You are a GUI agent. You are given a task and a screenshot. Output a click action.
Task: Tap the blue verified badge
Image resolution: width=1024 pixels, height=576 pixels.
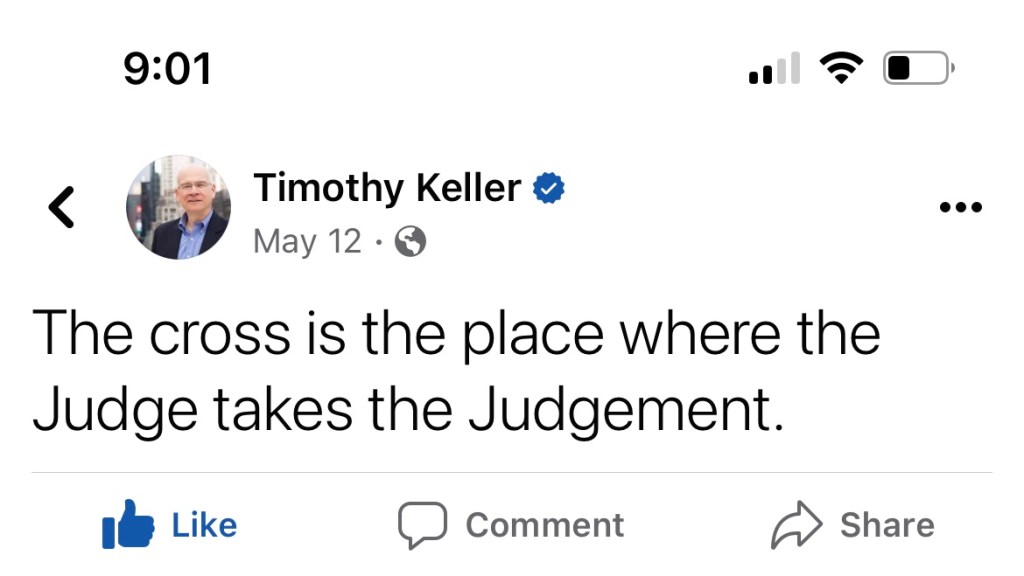click(548, 188)
